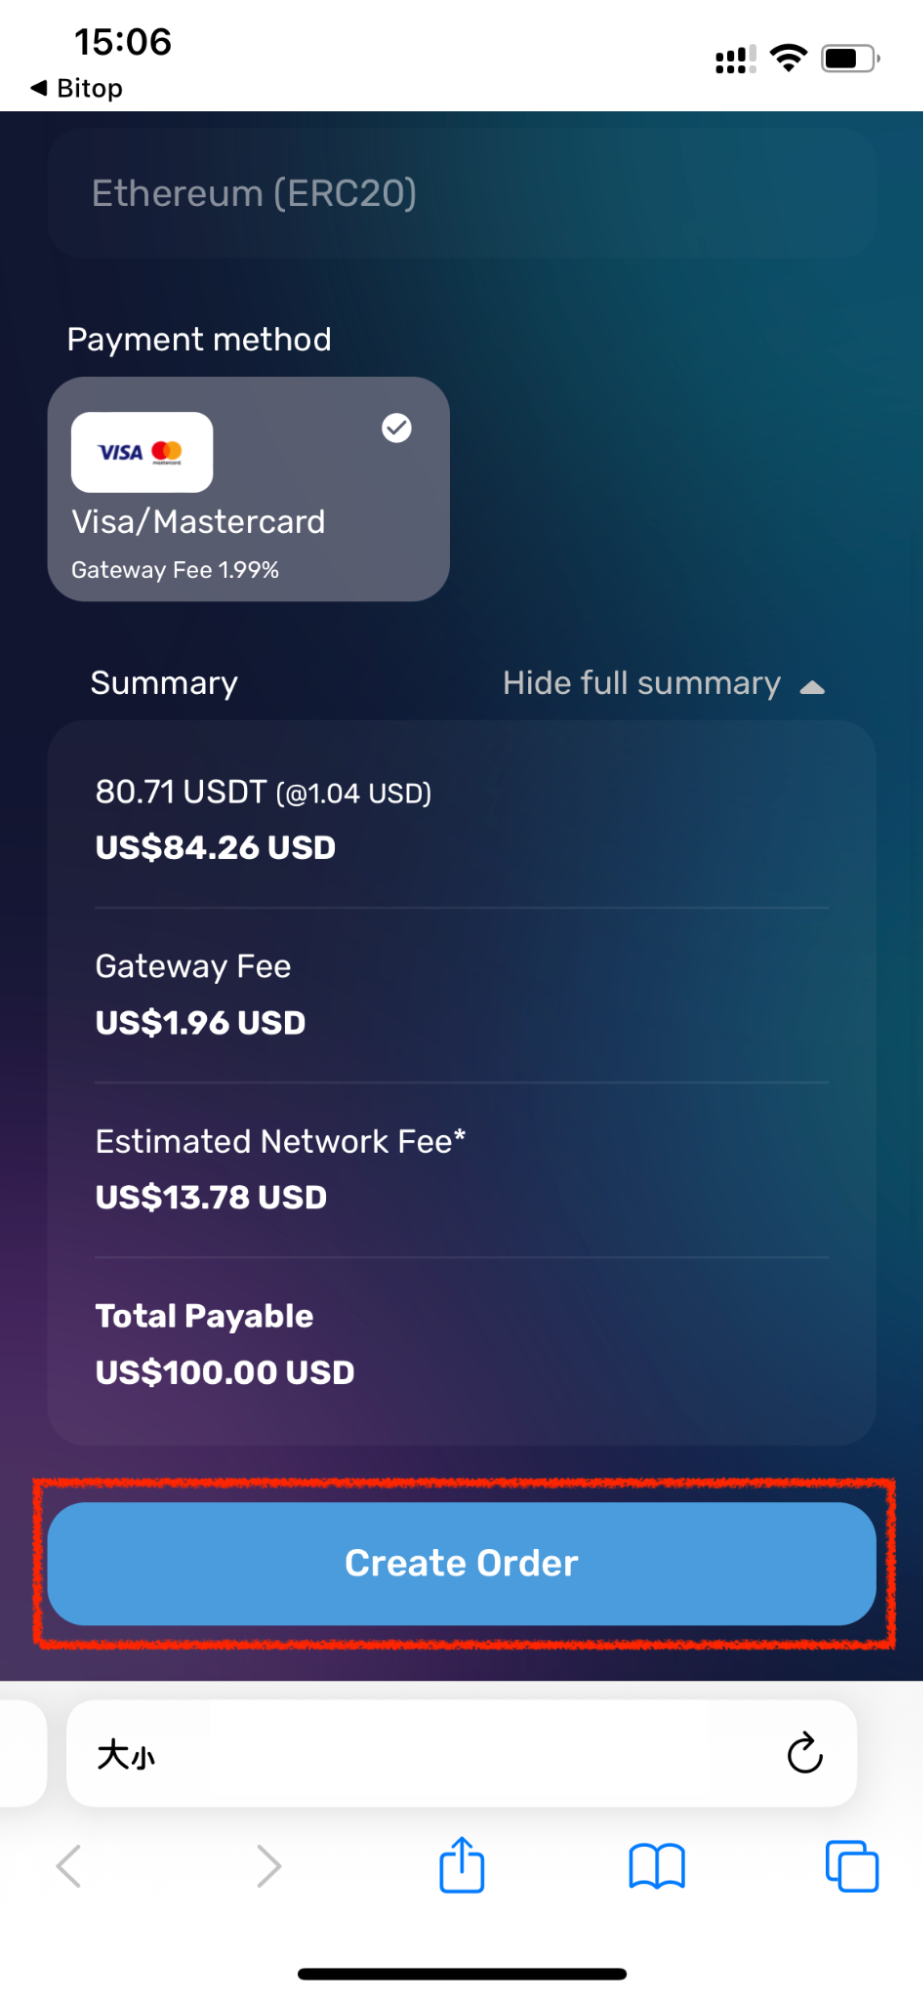This screenshot has width=924, height=1999.
Task: Open the 大小 text size menu
Action: [x=126, y=1755]
